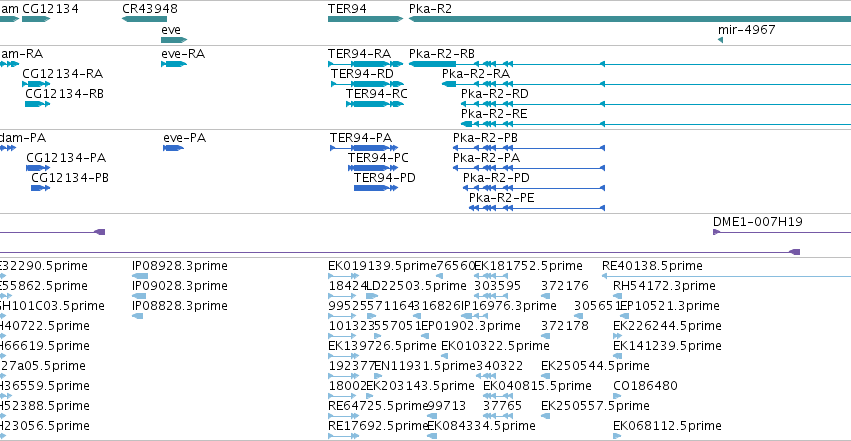Screen dimensions: 851x441
Task: Open EST EK068112.5prime
Action: coord(617,437)
